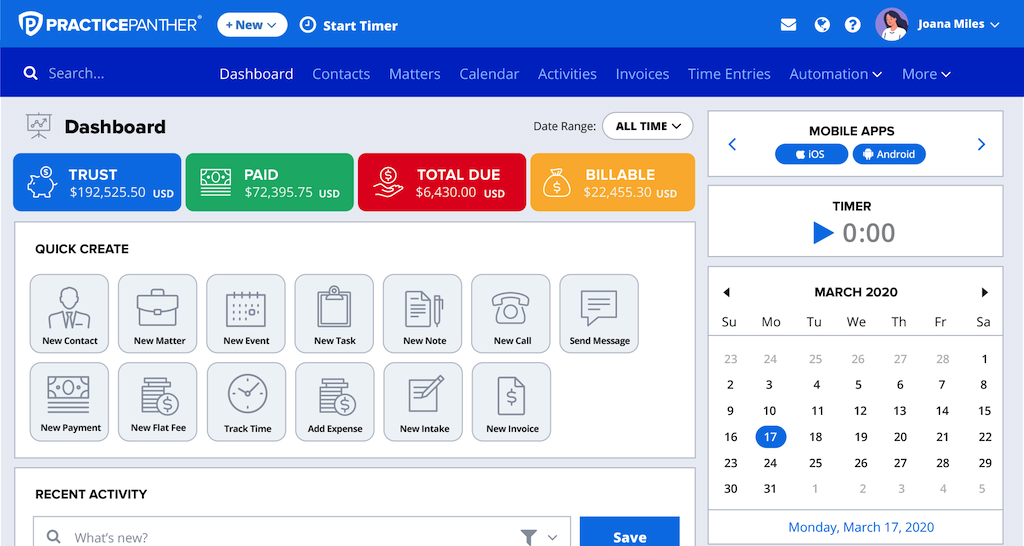Open the New Invoice icon
Viewport: 1024px width, 546px height.
[x=511, y=401]
